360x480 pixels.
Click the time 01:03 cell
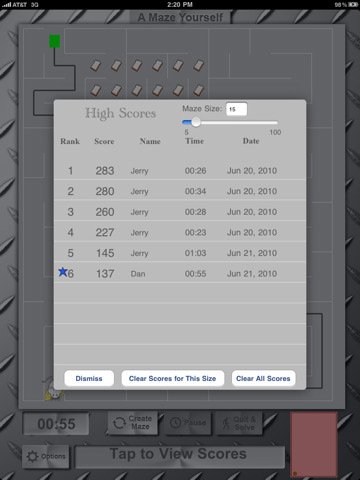[x=195, y=253]
